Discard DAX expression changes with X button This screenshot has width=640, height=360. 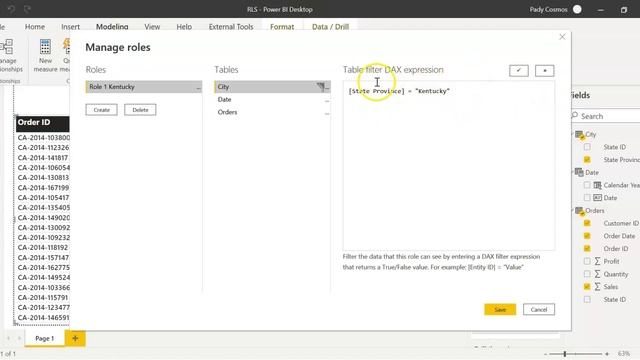pyautogui.click(x=544, y=70)
